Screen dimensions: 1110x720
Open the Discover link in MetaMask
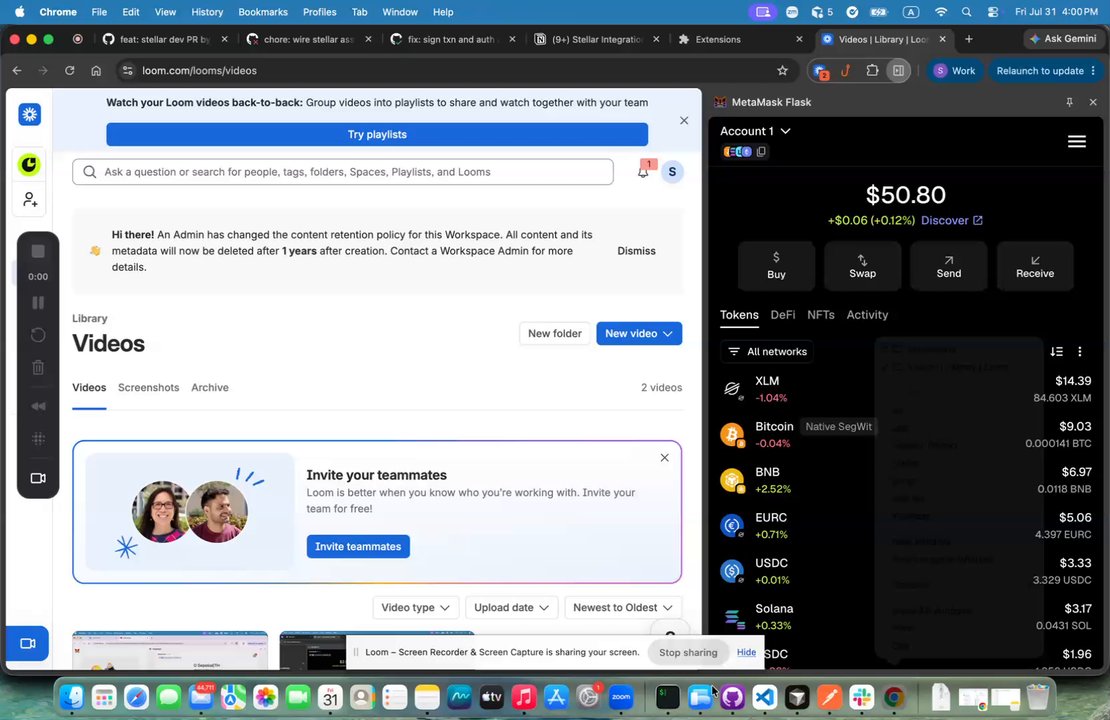951,220
